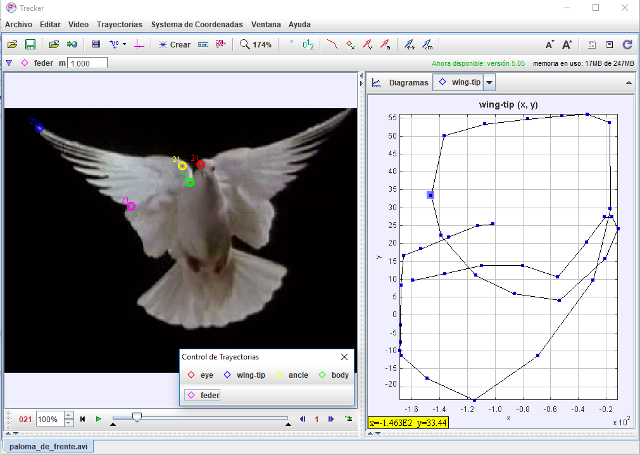The height and width of the screenshot is (455, 640).
Task: Step forward one video frame
Action: point(332,419)
